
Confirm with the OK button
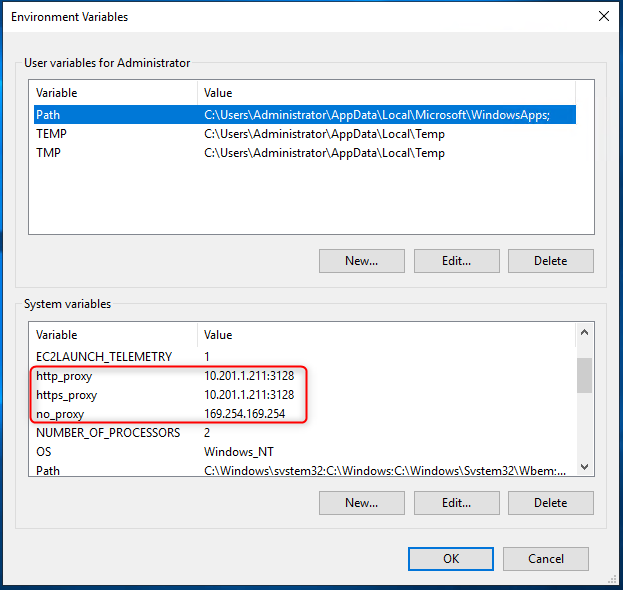pos(451,559)
